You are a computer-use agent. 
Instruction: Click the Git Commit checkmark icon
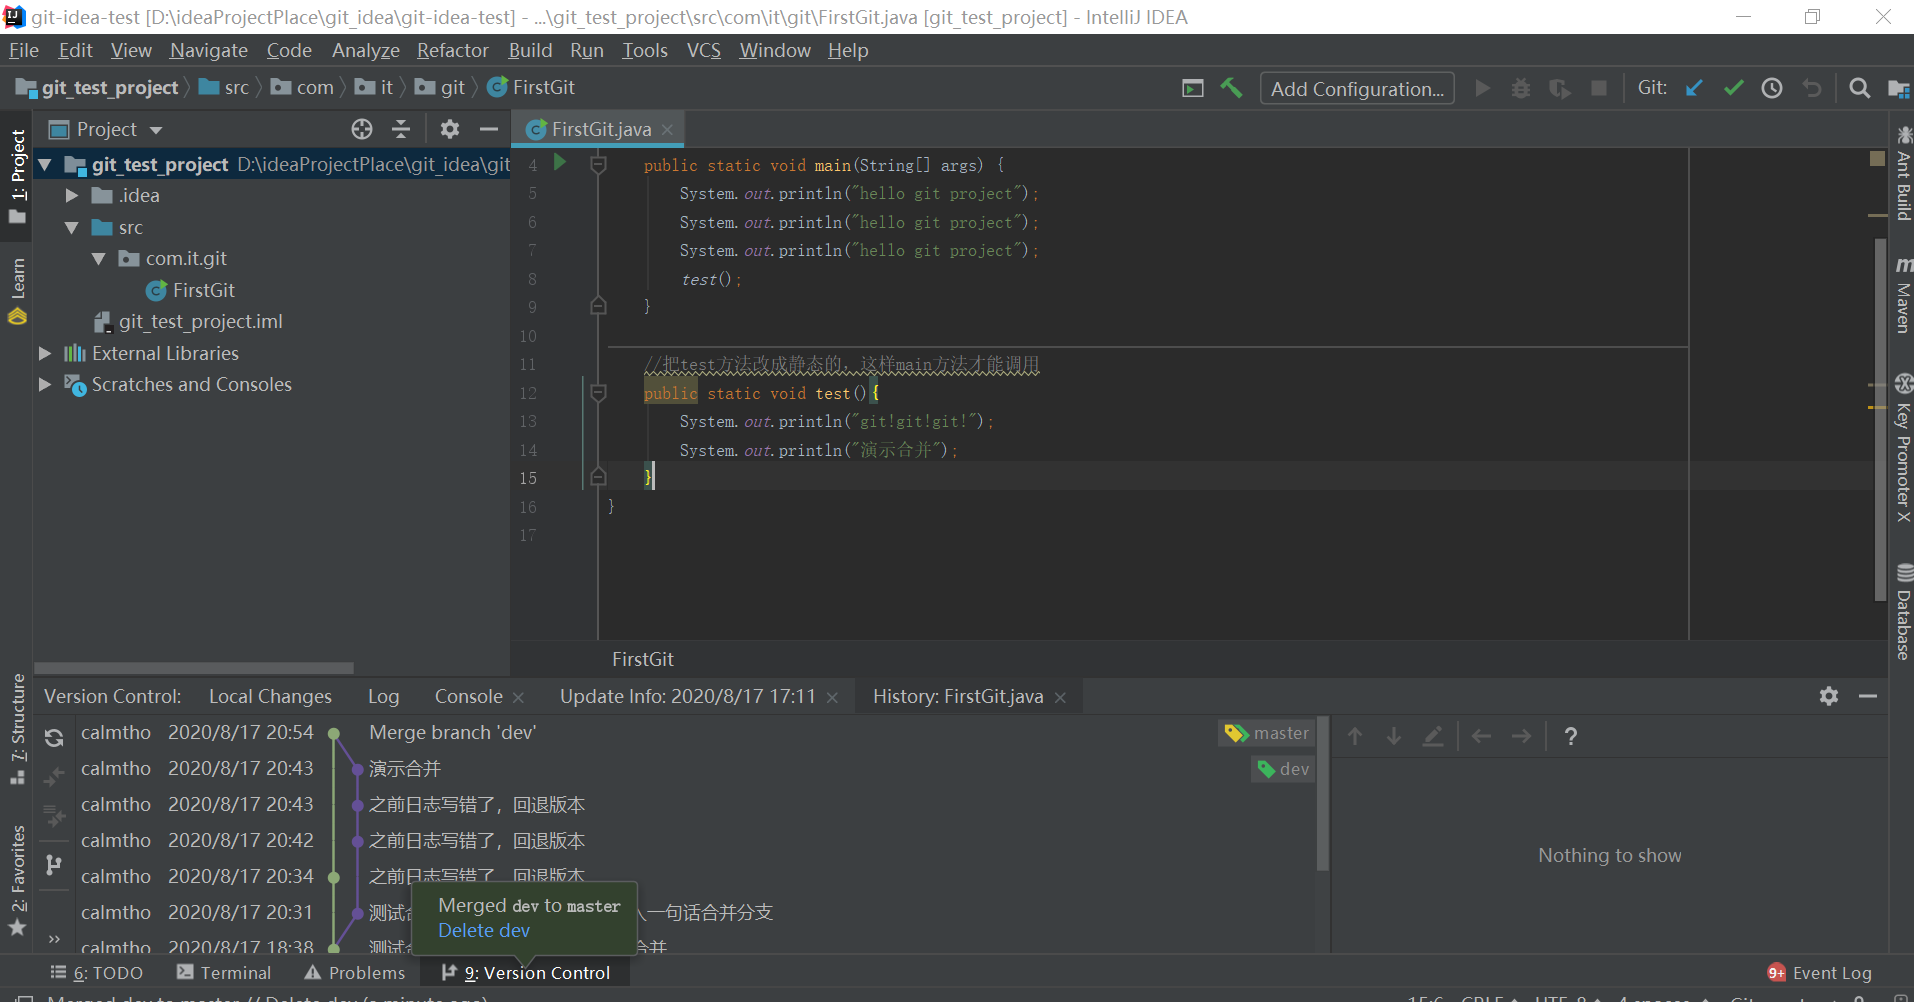coord(1733,88)
